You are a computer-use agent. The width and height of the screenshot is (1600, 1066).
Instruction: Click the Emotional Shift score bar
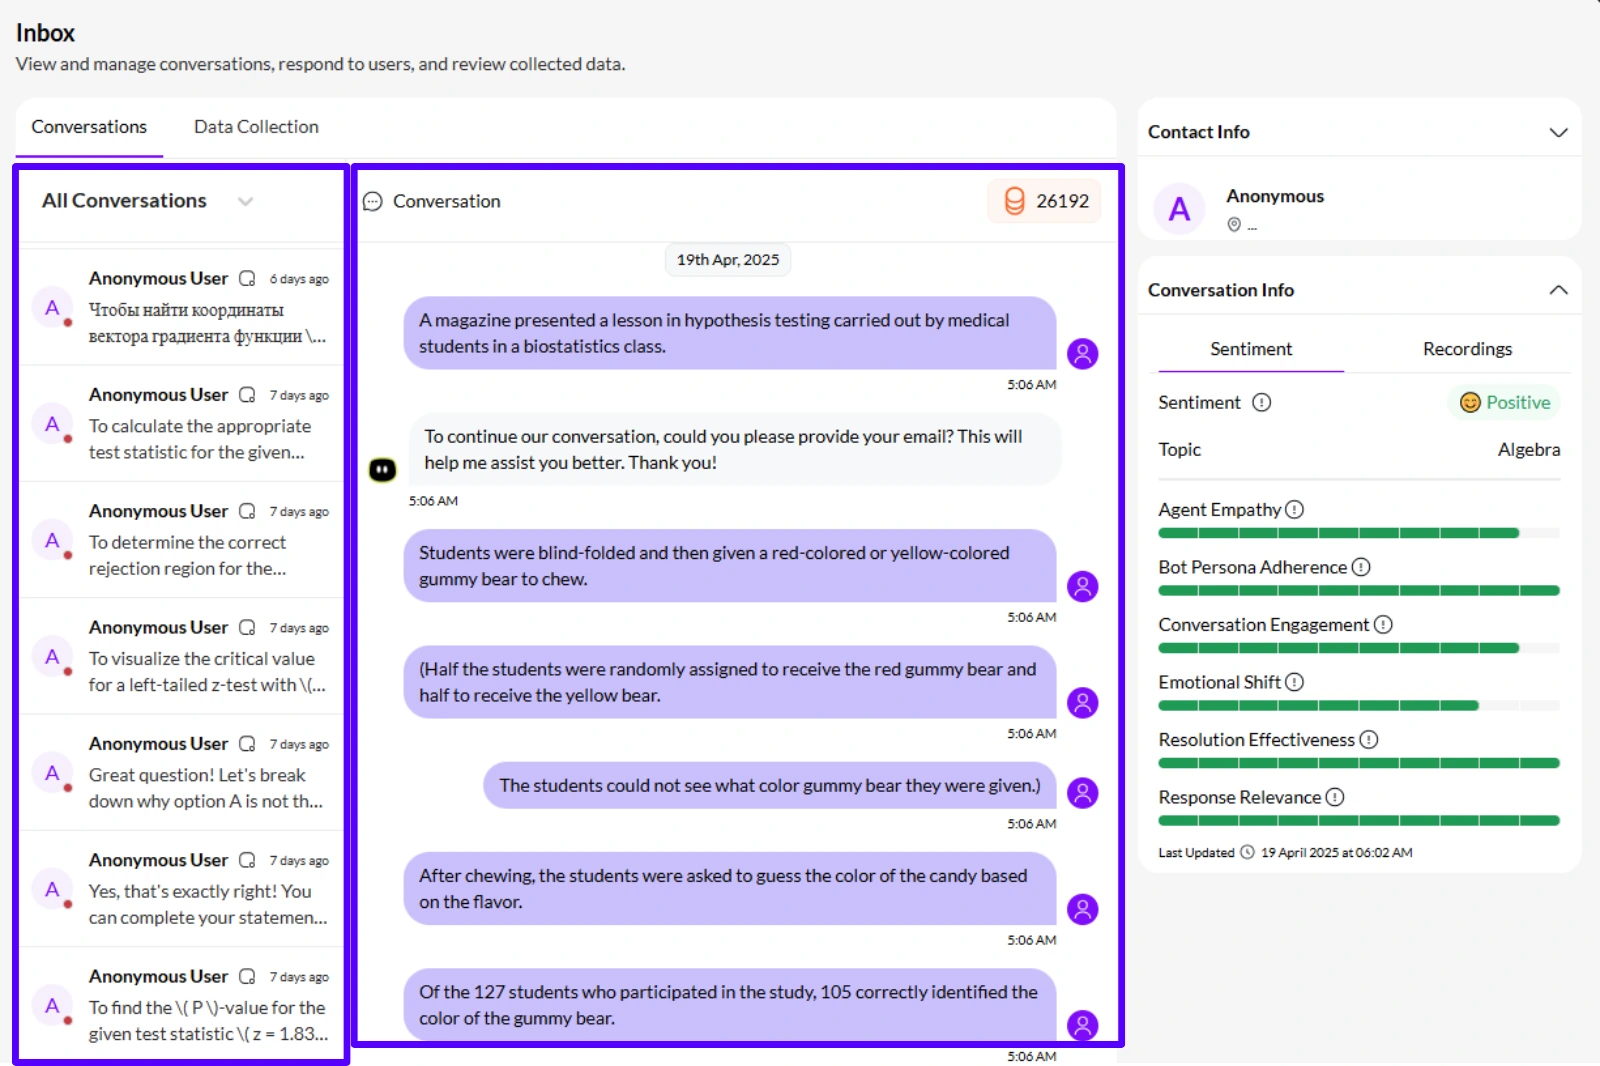(1359, 706)
